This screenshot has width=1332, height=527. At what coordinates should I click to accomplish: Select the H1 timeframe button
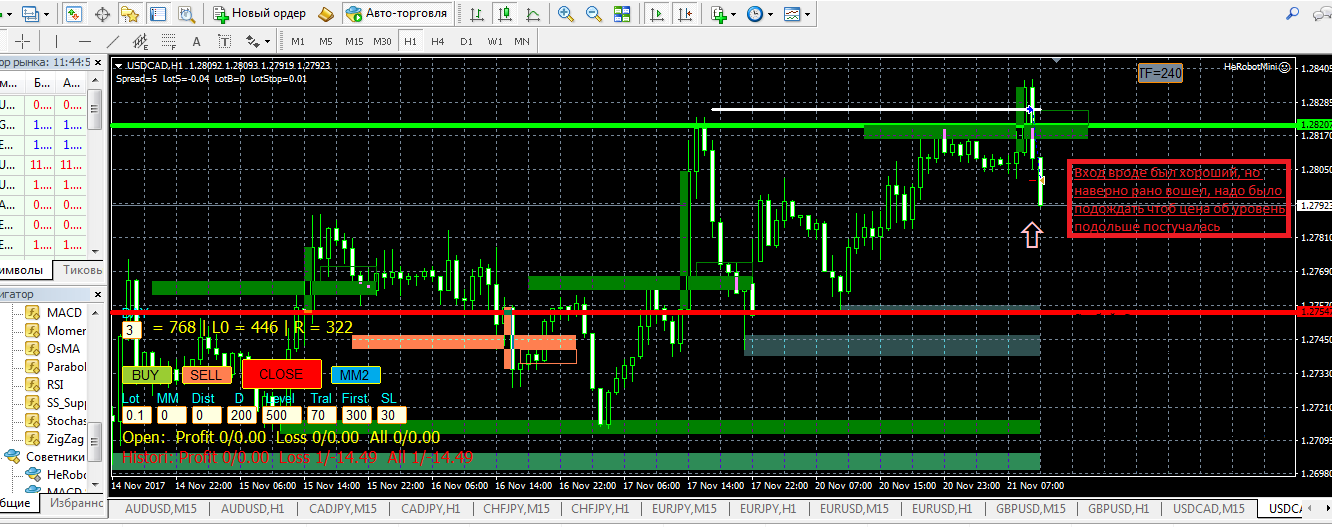click(410, 41)
